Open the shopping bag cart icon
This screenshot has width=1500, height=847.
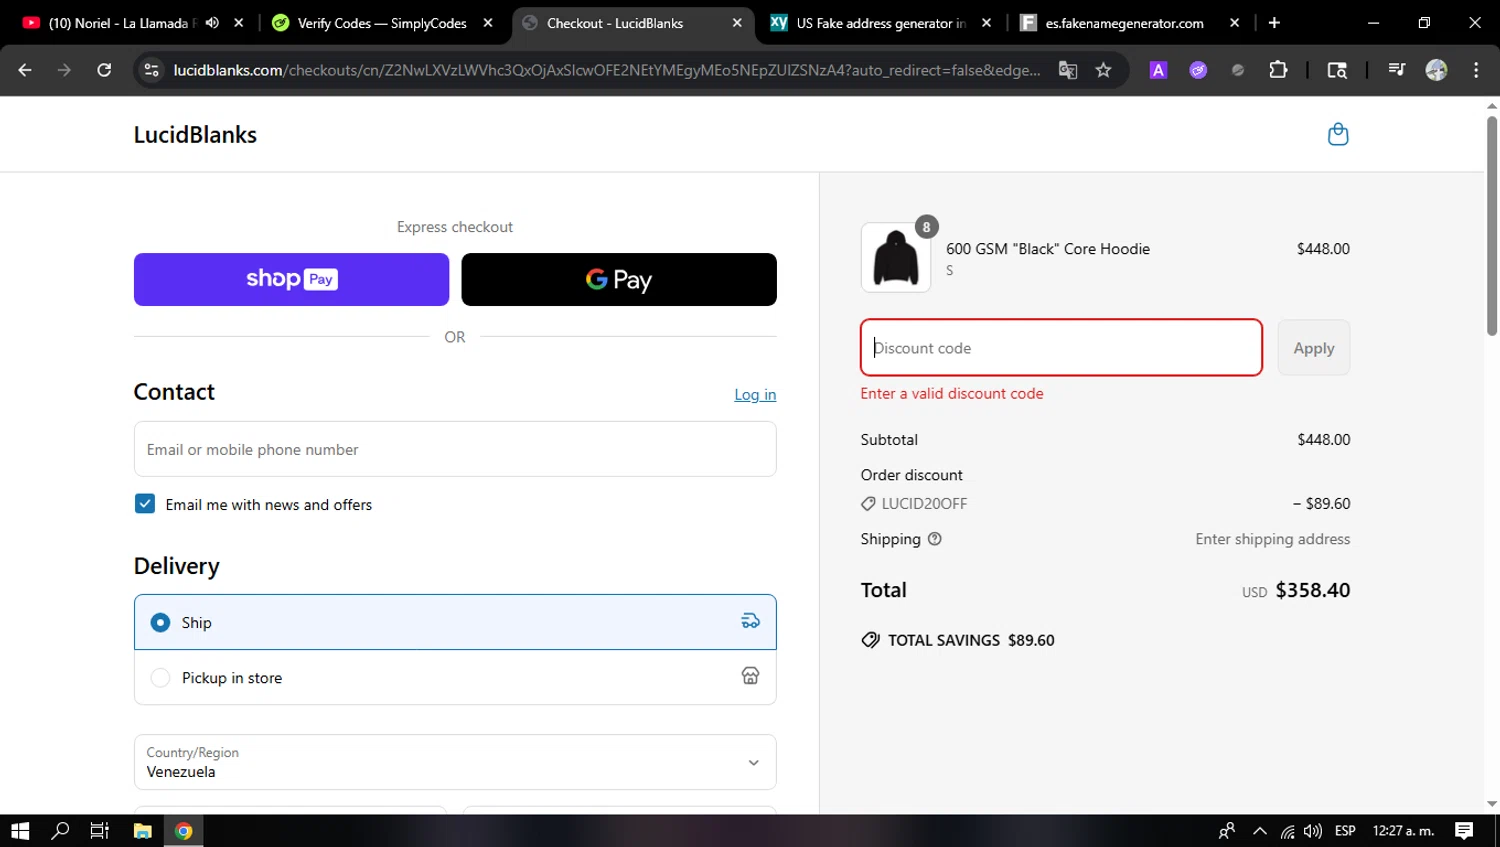click(1338, 134)
